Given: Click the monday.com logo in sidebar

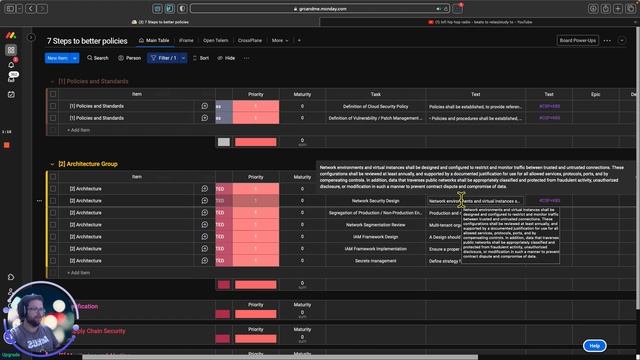Looking at the screenshot, I should coord(11,36).
